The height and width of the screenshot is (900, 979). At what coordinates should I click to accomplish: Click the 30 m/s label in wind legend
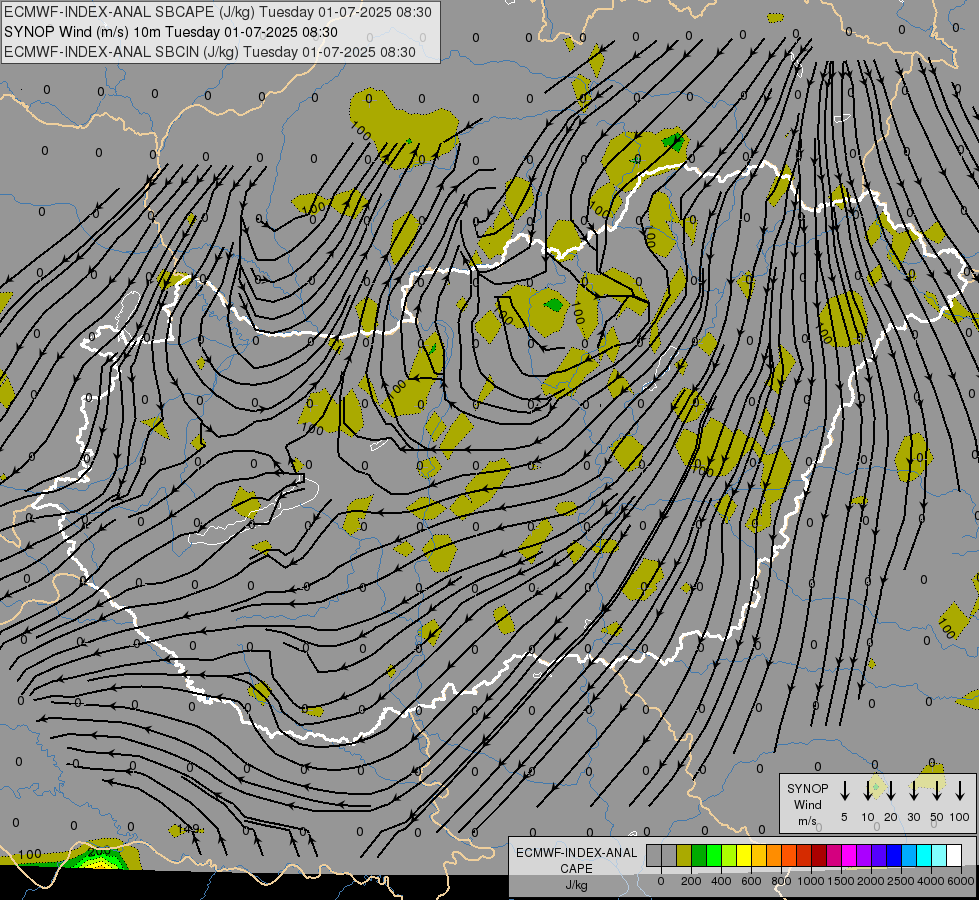(x=913, y=817)
